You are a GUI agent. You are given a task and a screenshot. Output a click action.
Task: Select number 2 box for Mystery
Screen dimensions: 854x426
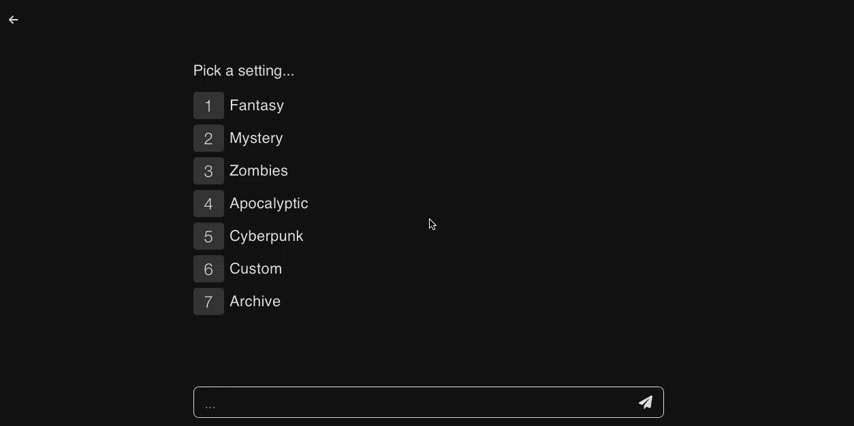[209, 138]
